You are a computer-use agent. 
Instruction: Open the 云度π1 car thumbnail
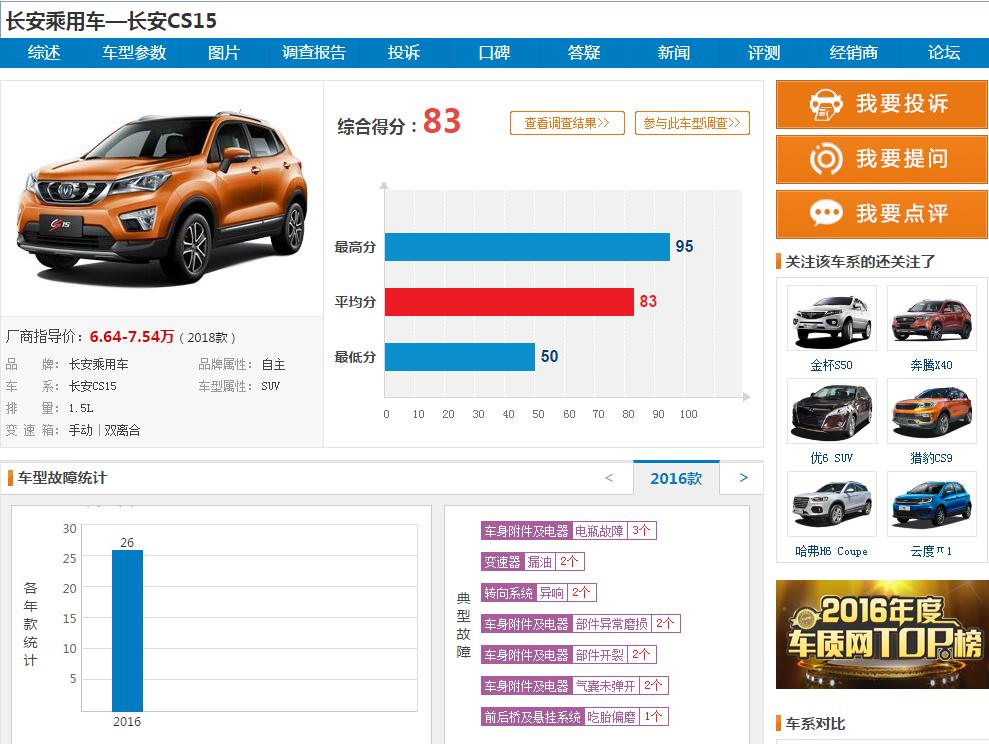[x=932, y=504]
